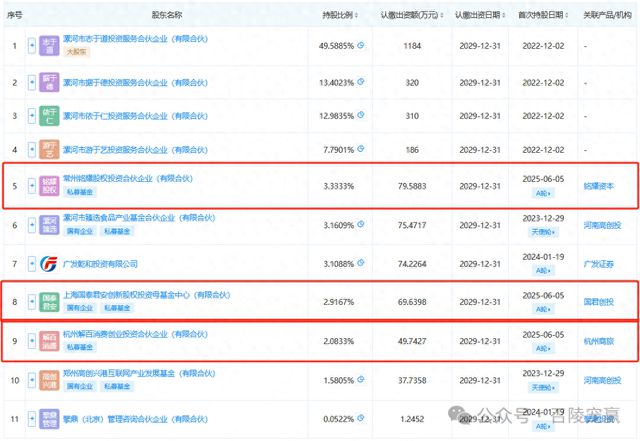Open the detail icon next to 0.0522%
Screen dimensions: 640x441
coord(361,418)
